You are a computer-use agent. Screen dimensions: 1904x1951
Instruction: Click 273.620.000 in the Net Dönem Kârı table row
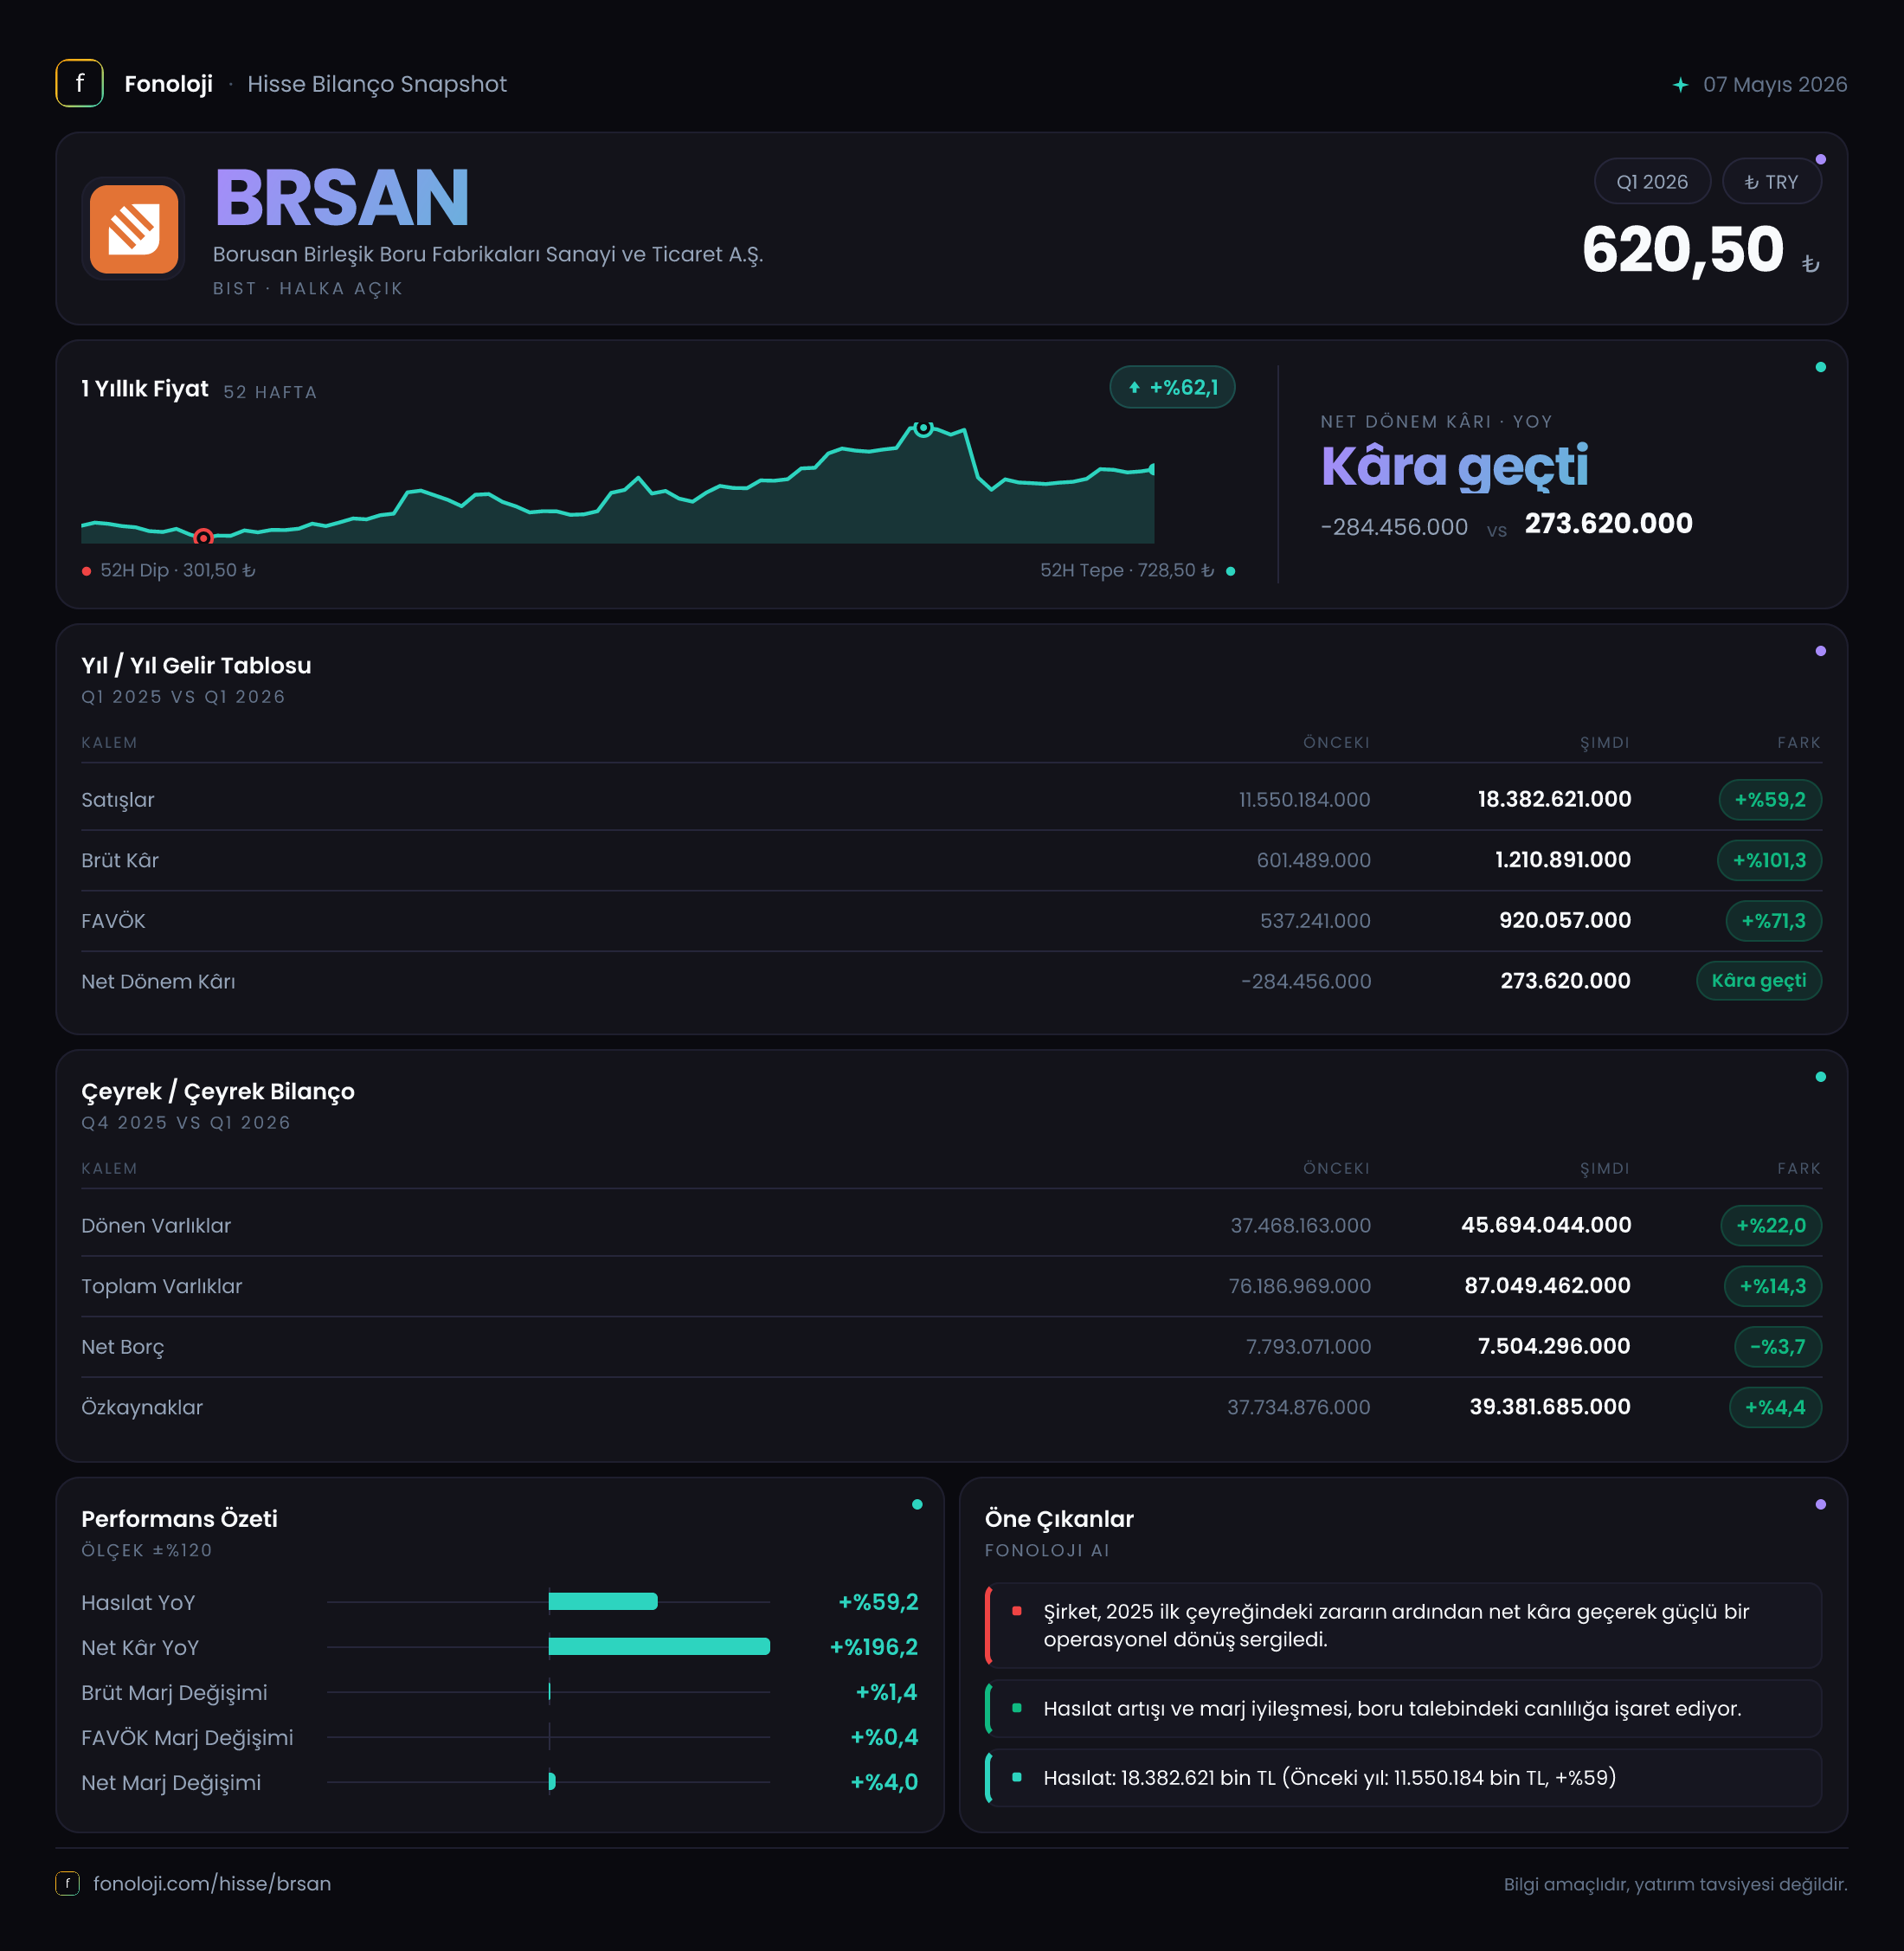1565,981
